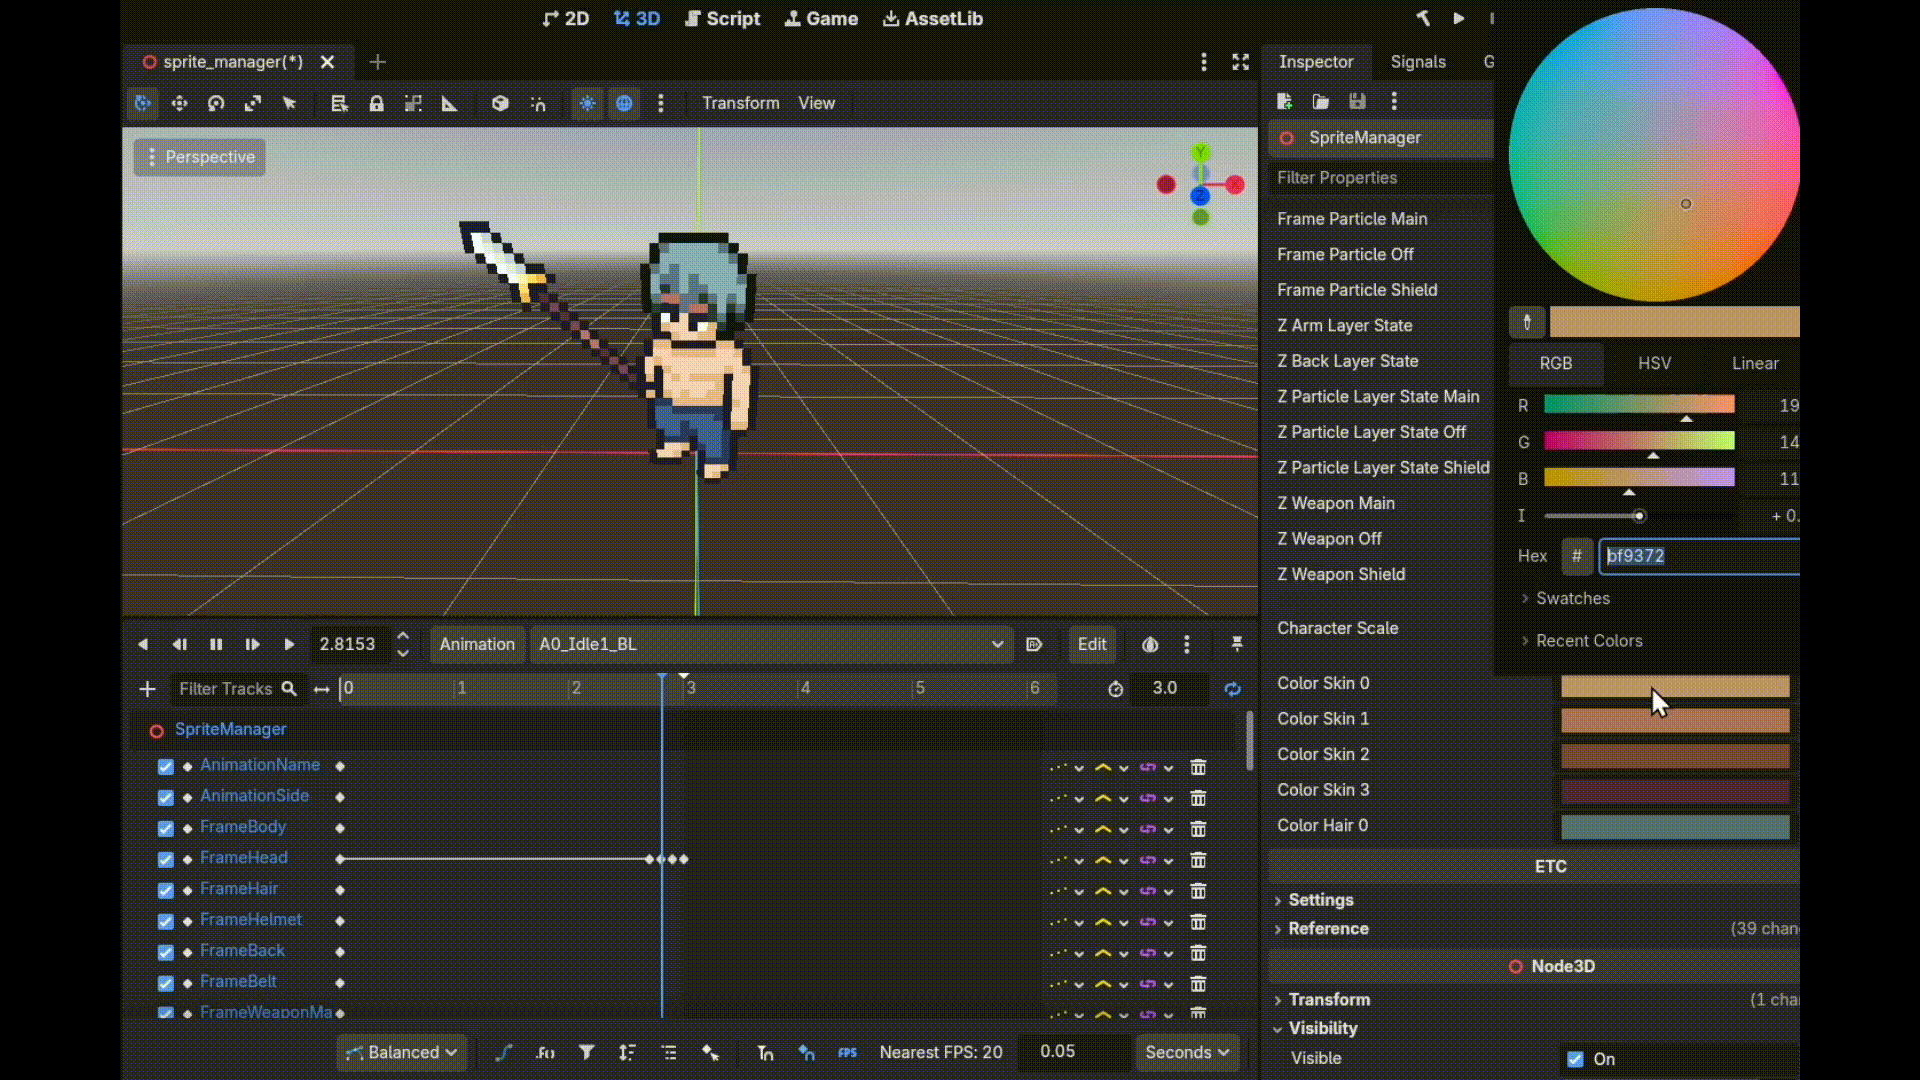The height and width of the screenshot is (1080, 1920).
Task: Uncheck the AnimationName track checkbox
Action: click(166, 767)
